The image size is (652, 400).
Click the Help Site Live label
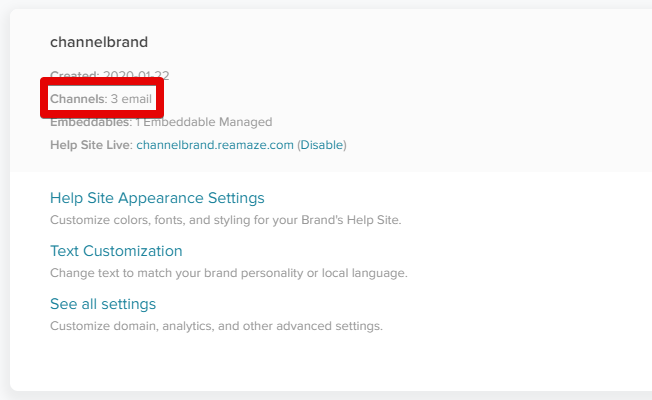[91, 145]
